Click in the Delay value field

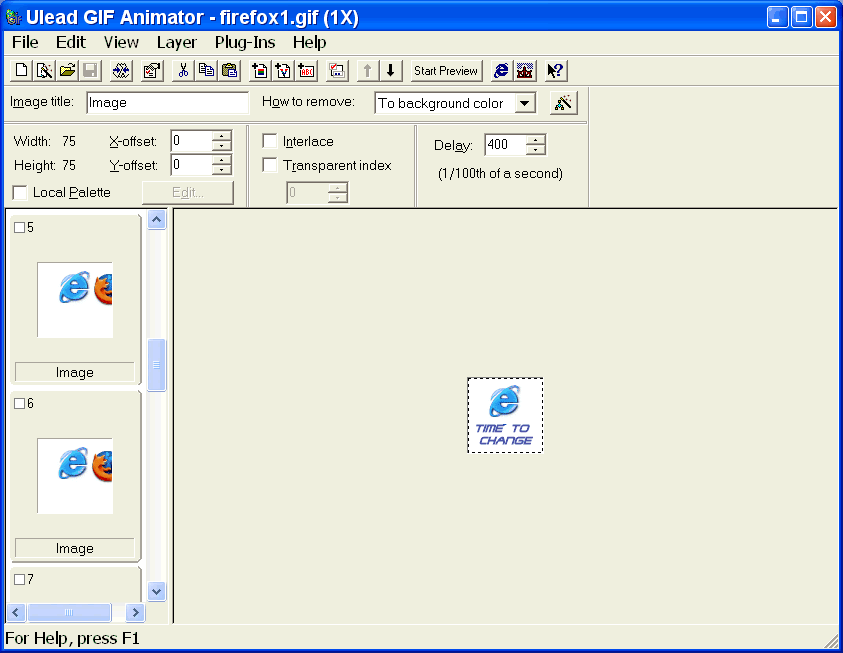click(x=505, y=145)
